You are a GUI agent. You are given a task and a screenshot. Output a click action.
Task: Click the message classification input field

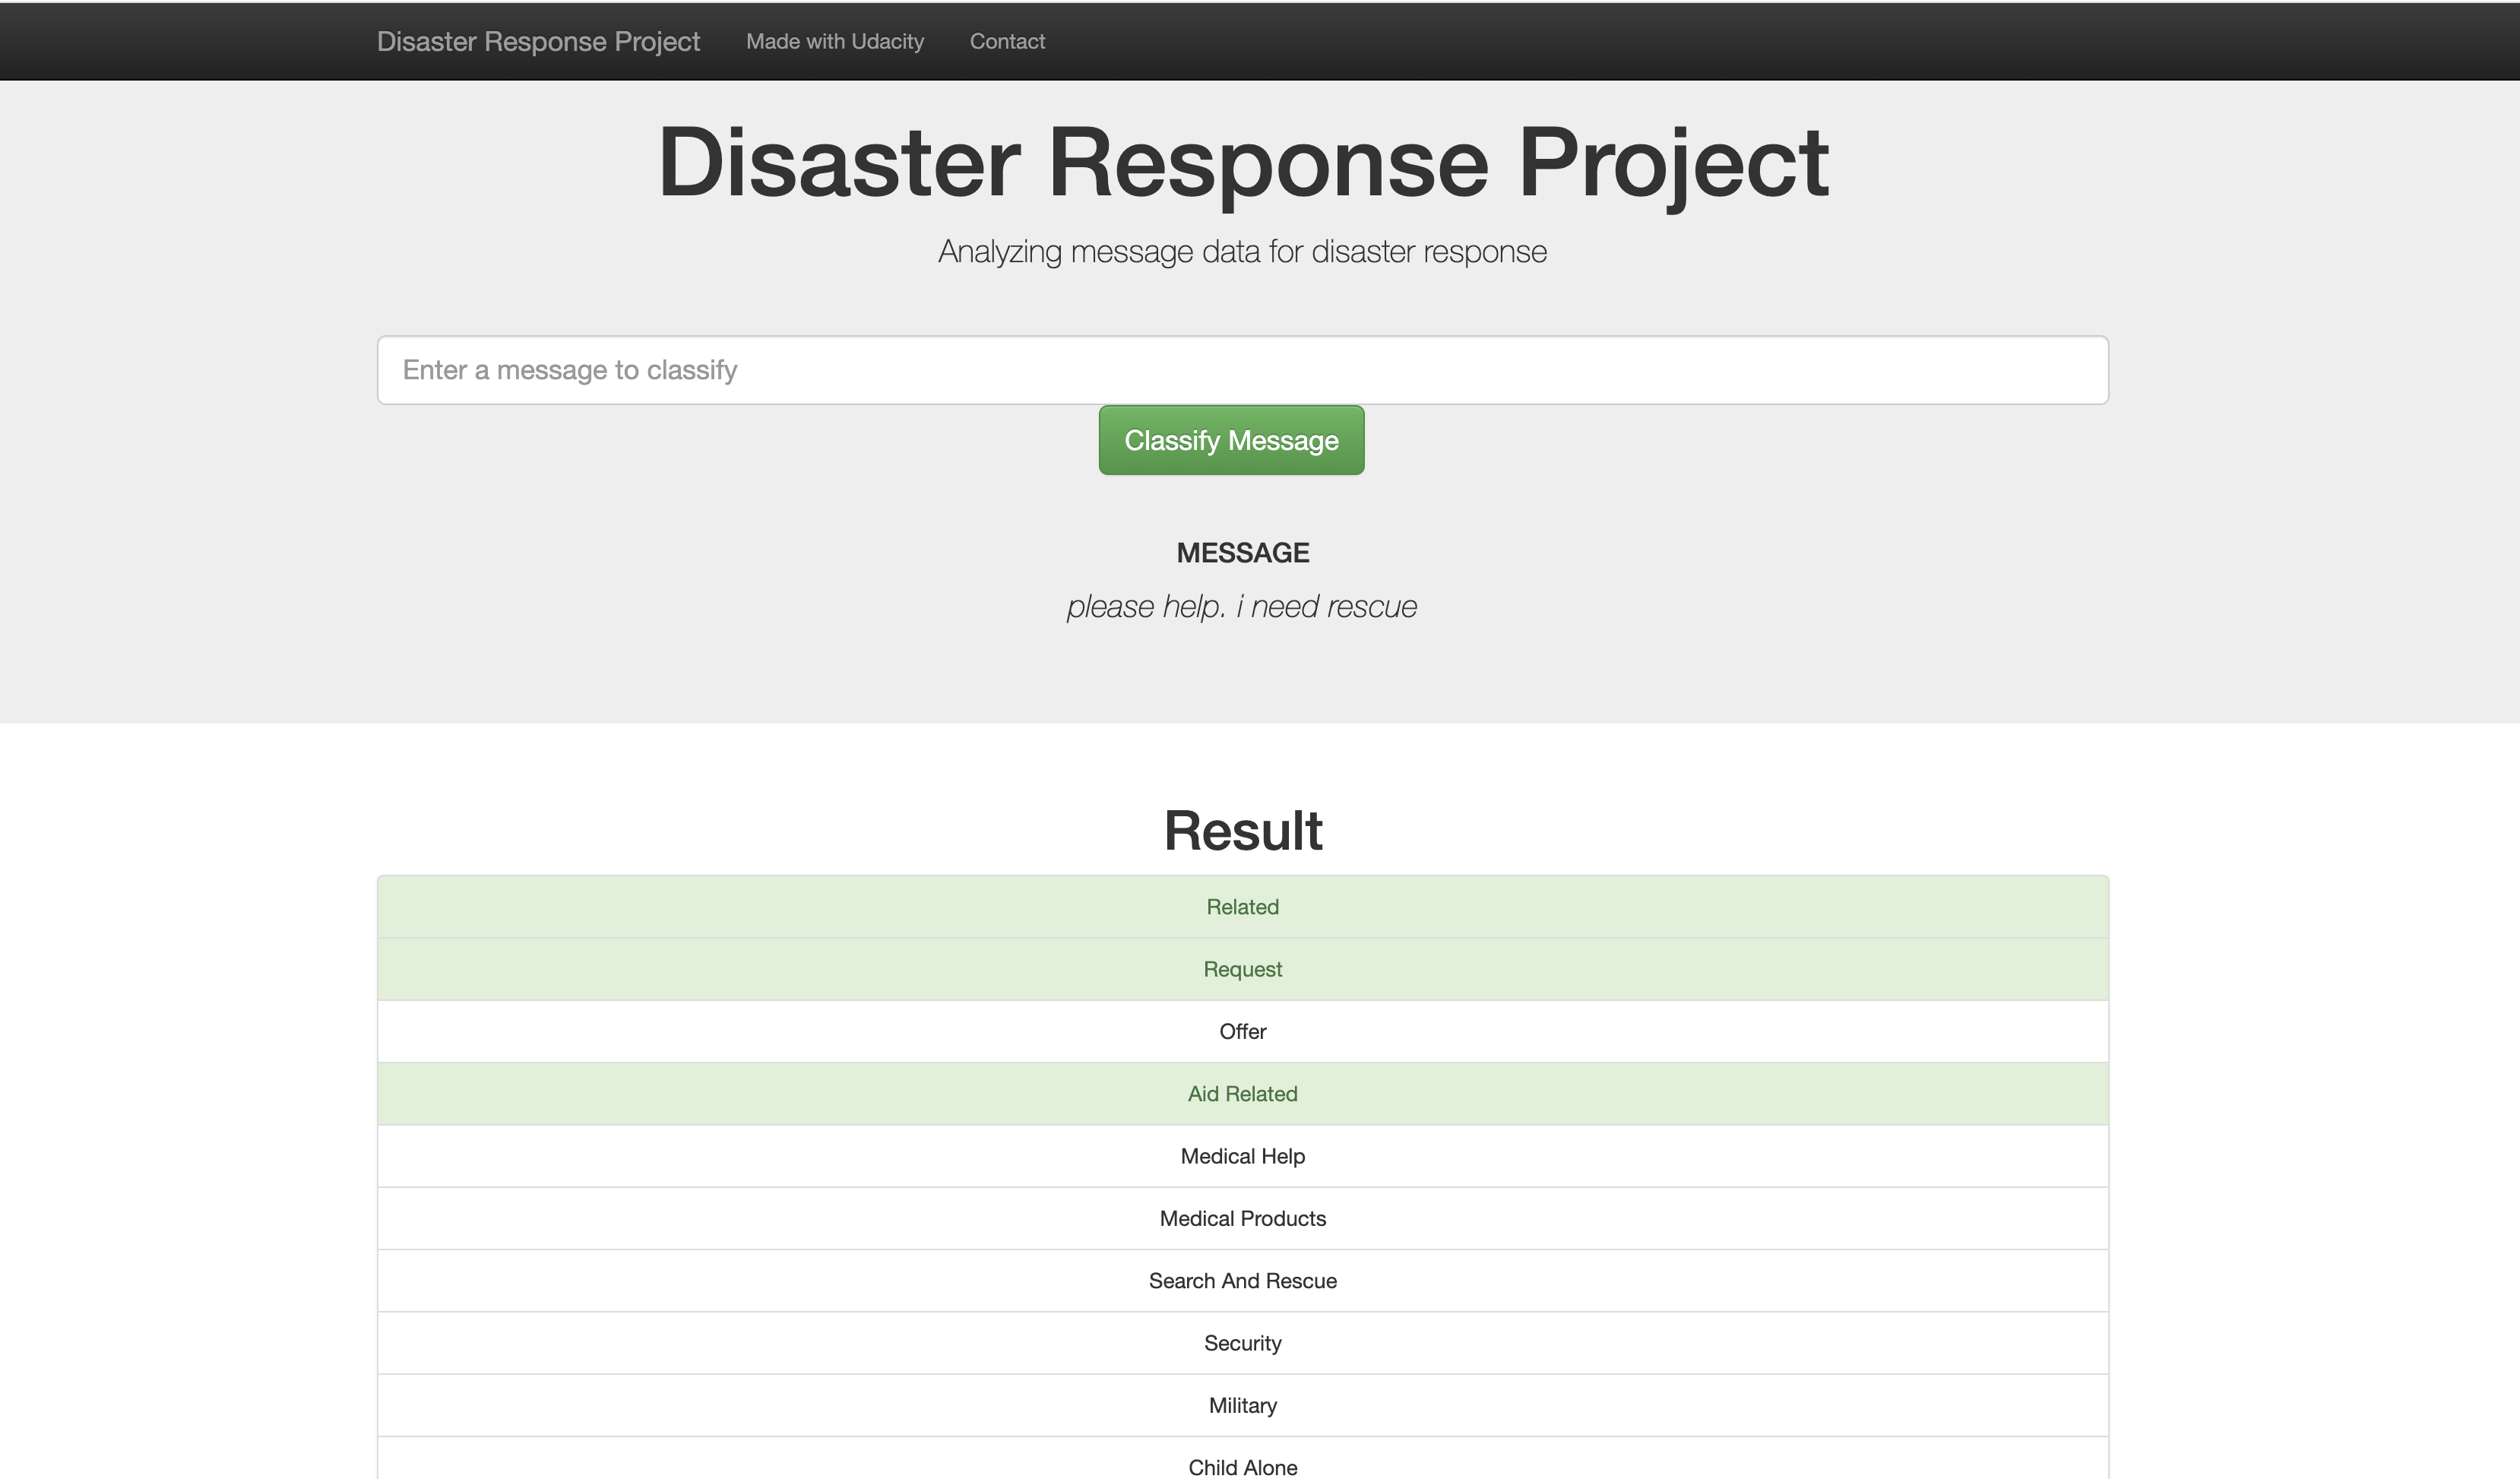[x=1242, y=369]
